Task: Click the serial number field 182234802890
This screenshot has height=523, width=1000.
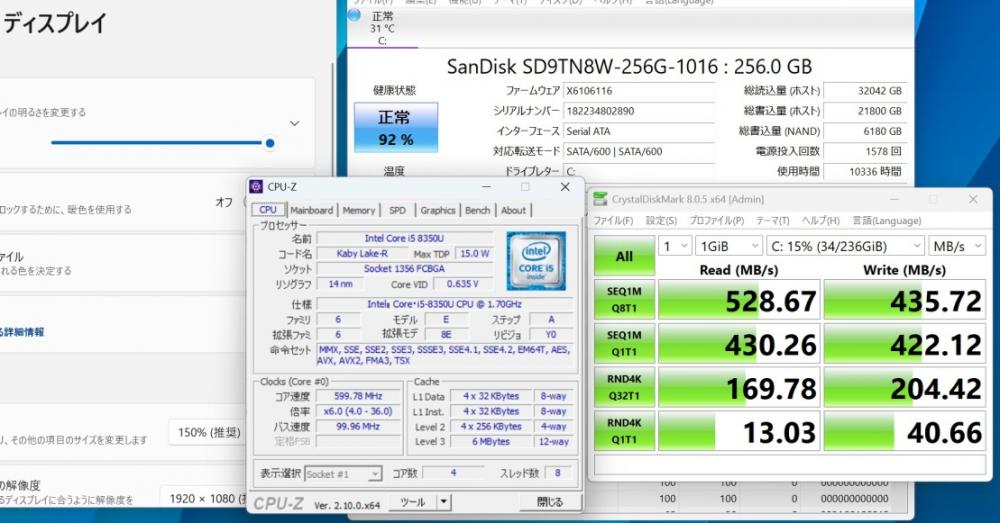Action: click(638, 111)
